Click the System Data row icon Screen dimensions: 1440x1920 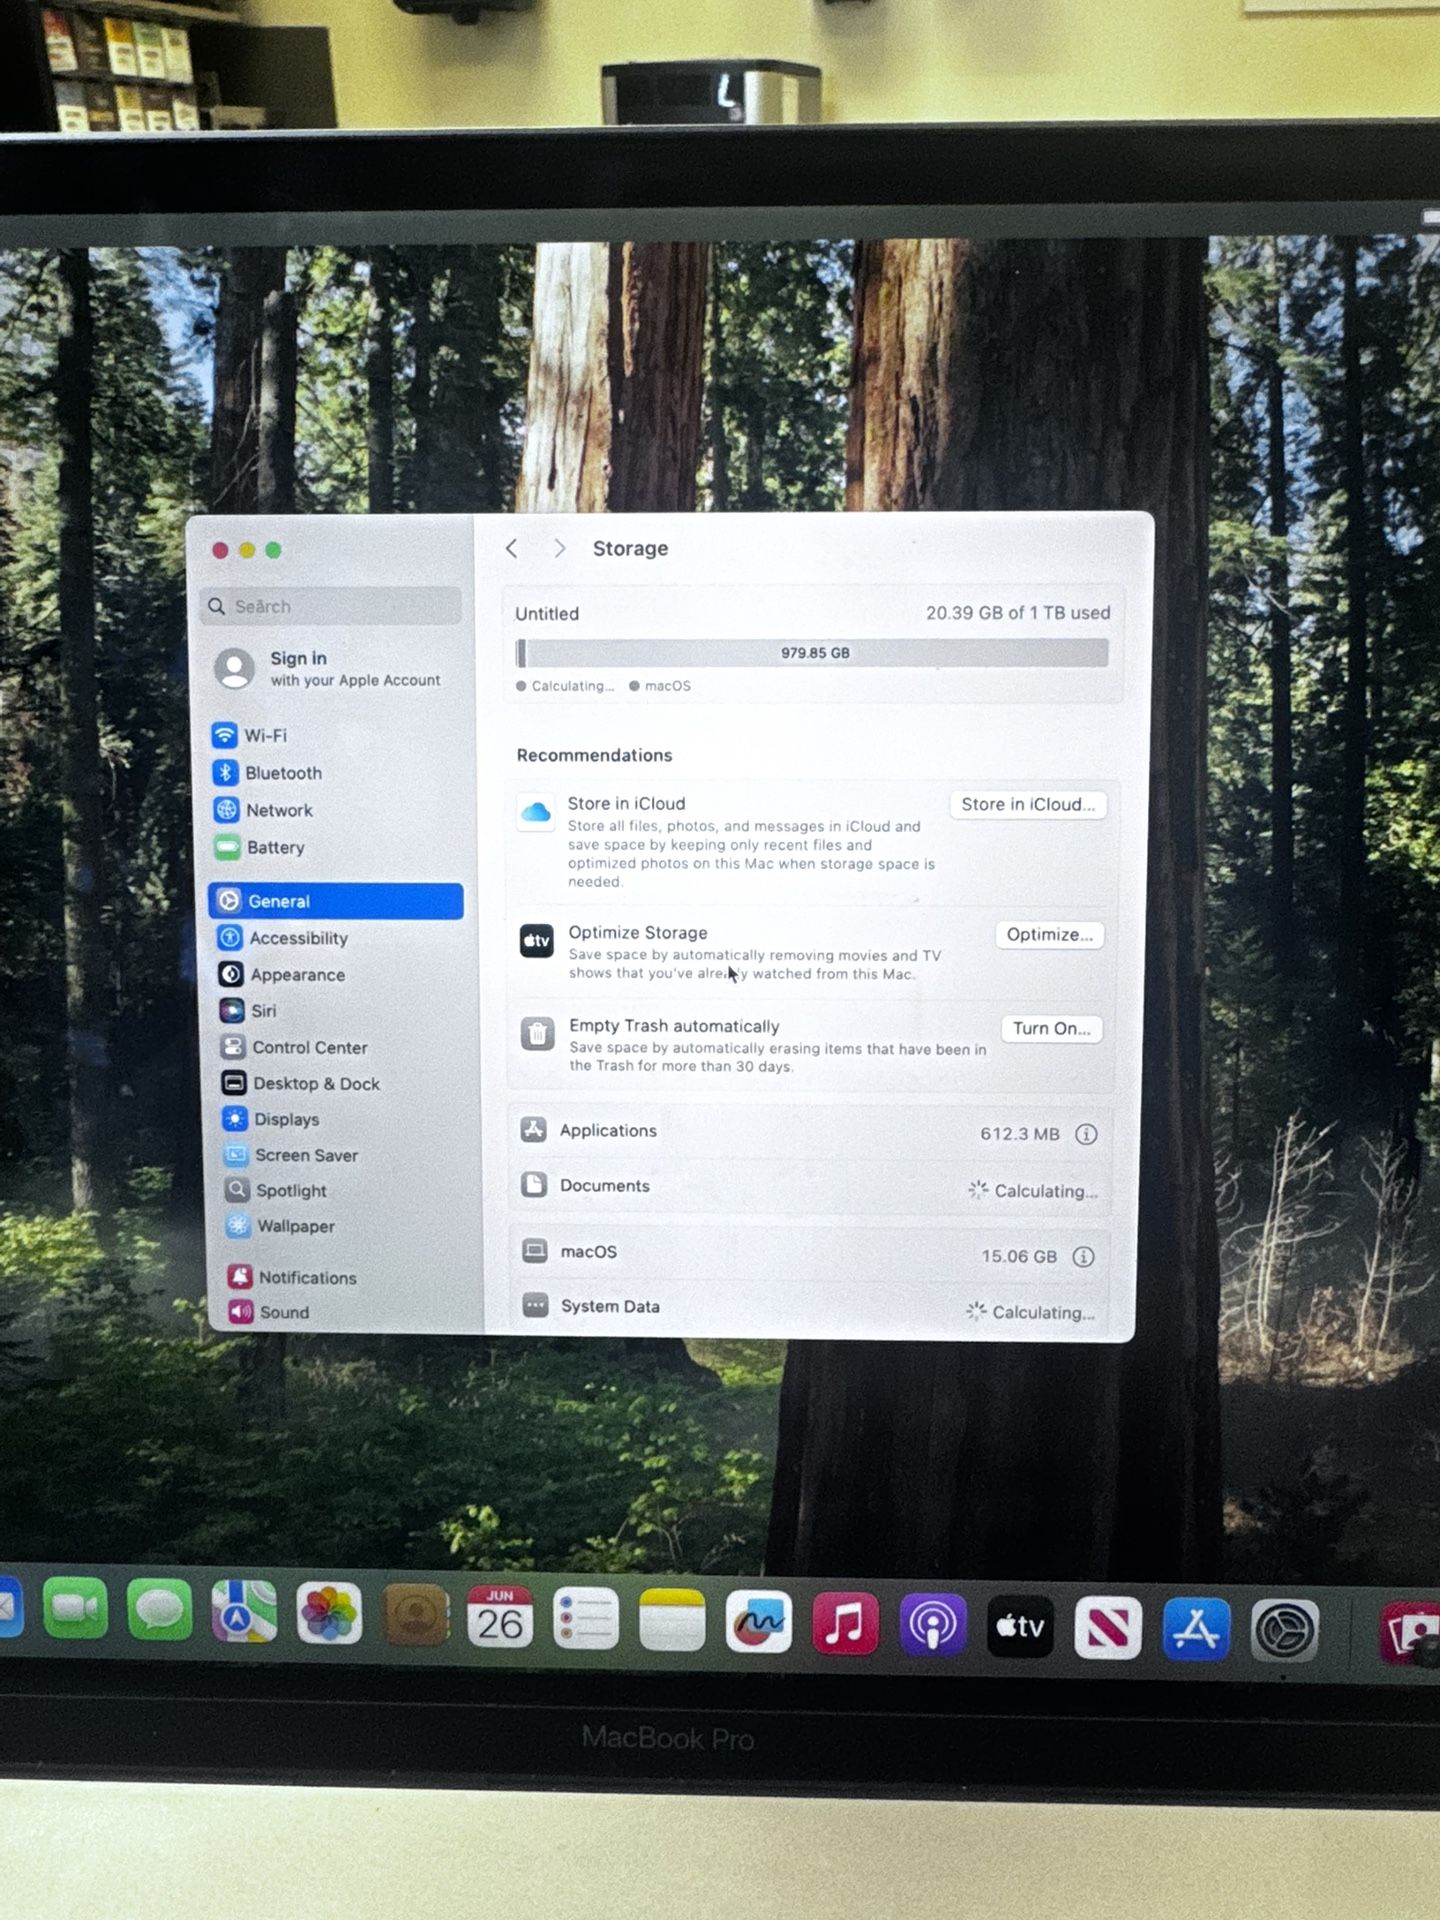point(536,1306)
